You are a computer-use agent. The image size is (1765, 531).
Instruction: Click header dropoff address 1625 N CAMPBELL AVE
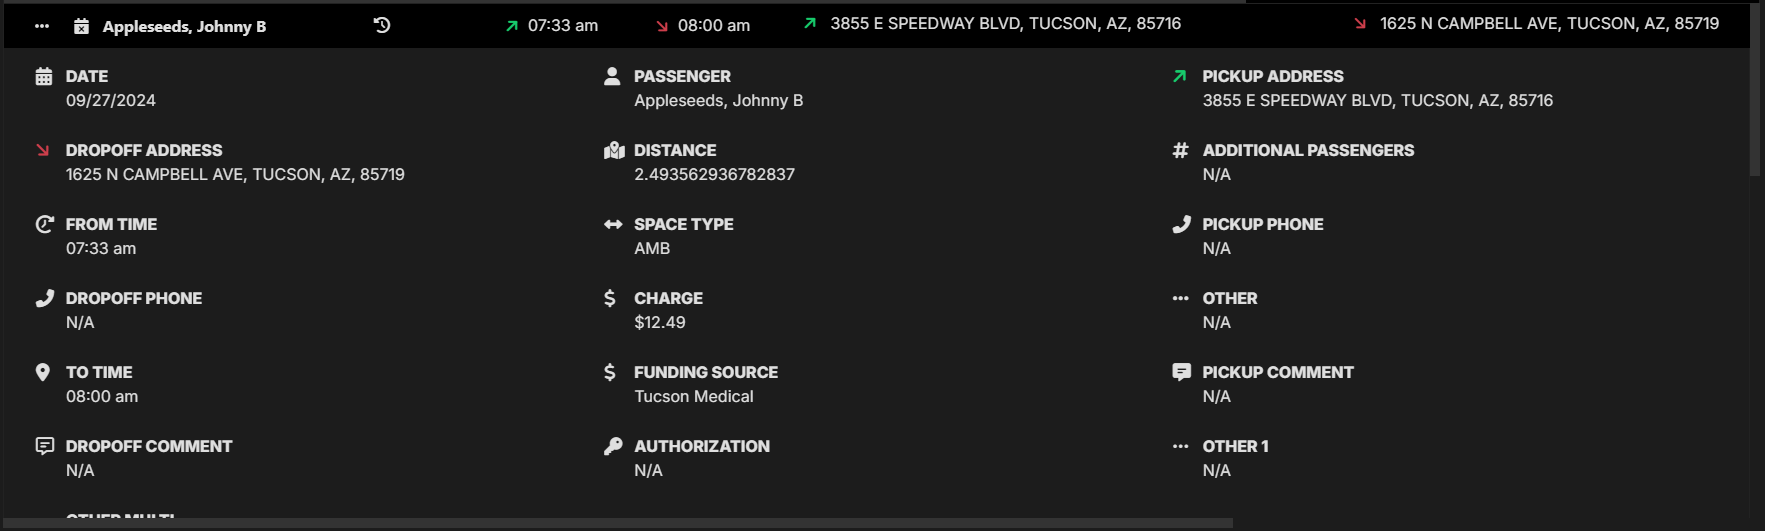[x=1549, y=23]
